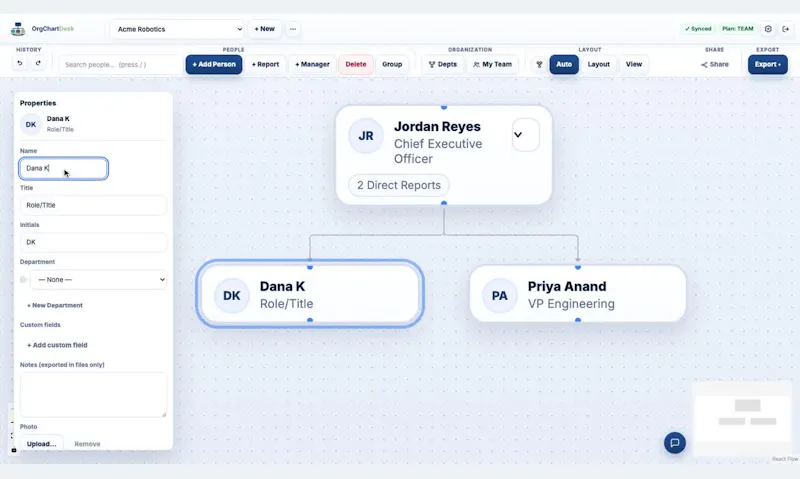800x479 pixels.
Task: Click + Add custom field
Action: pos(57,345)
